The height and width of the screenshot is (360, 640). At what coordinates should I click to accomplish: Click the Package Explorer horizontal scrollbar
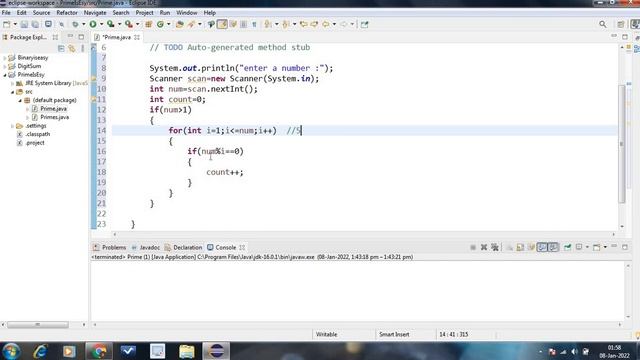38,325
